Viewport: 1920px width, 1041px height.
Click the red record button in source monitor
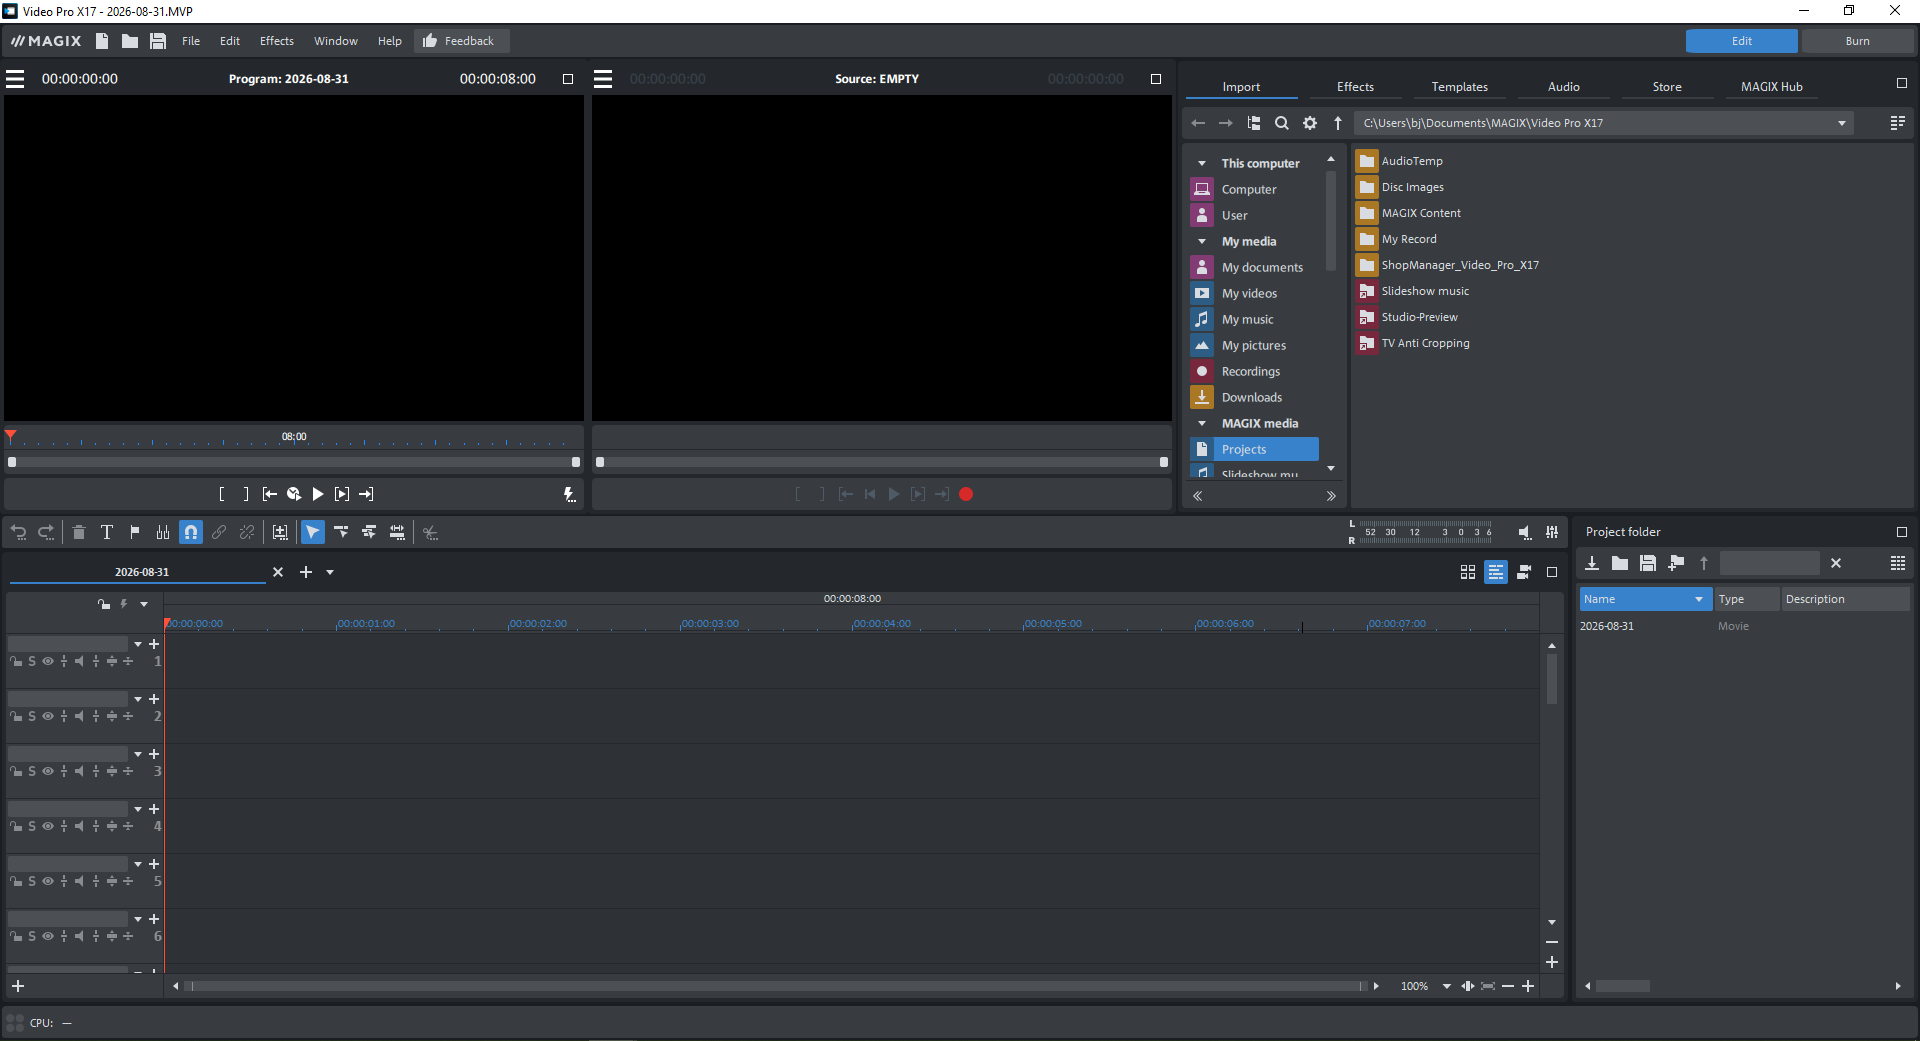coord(966,494)
